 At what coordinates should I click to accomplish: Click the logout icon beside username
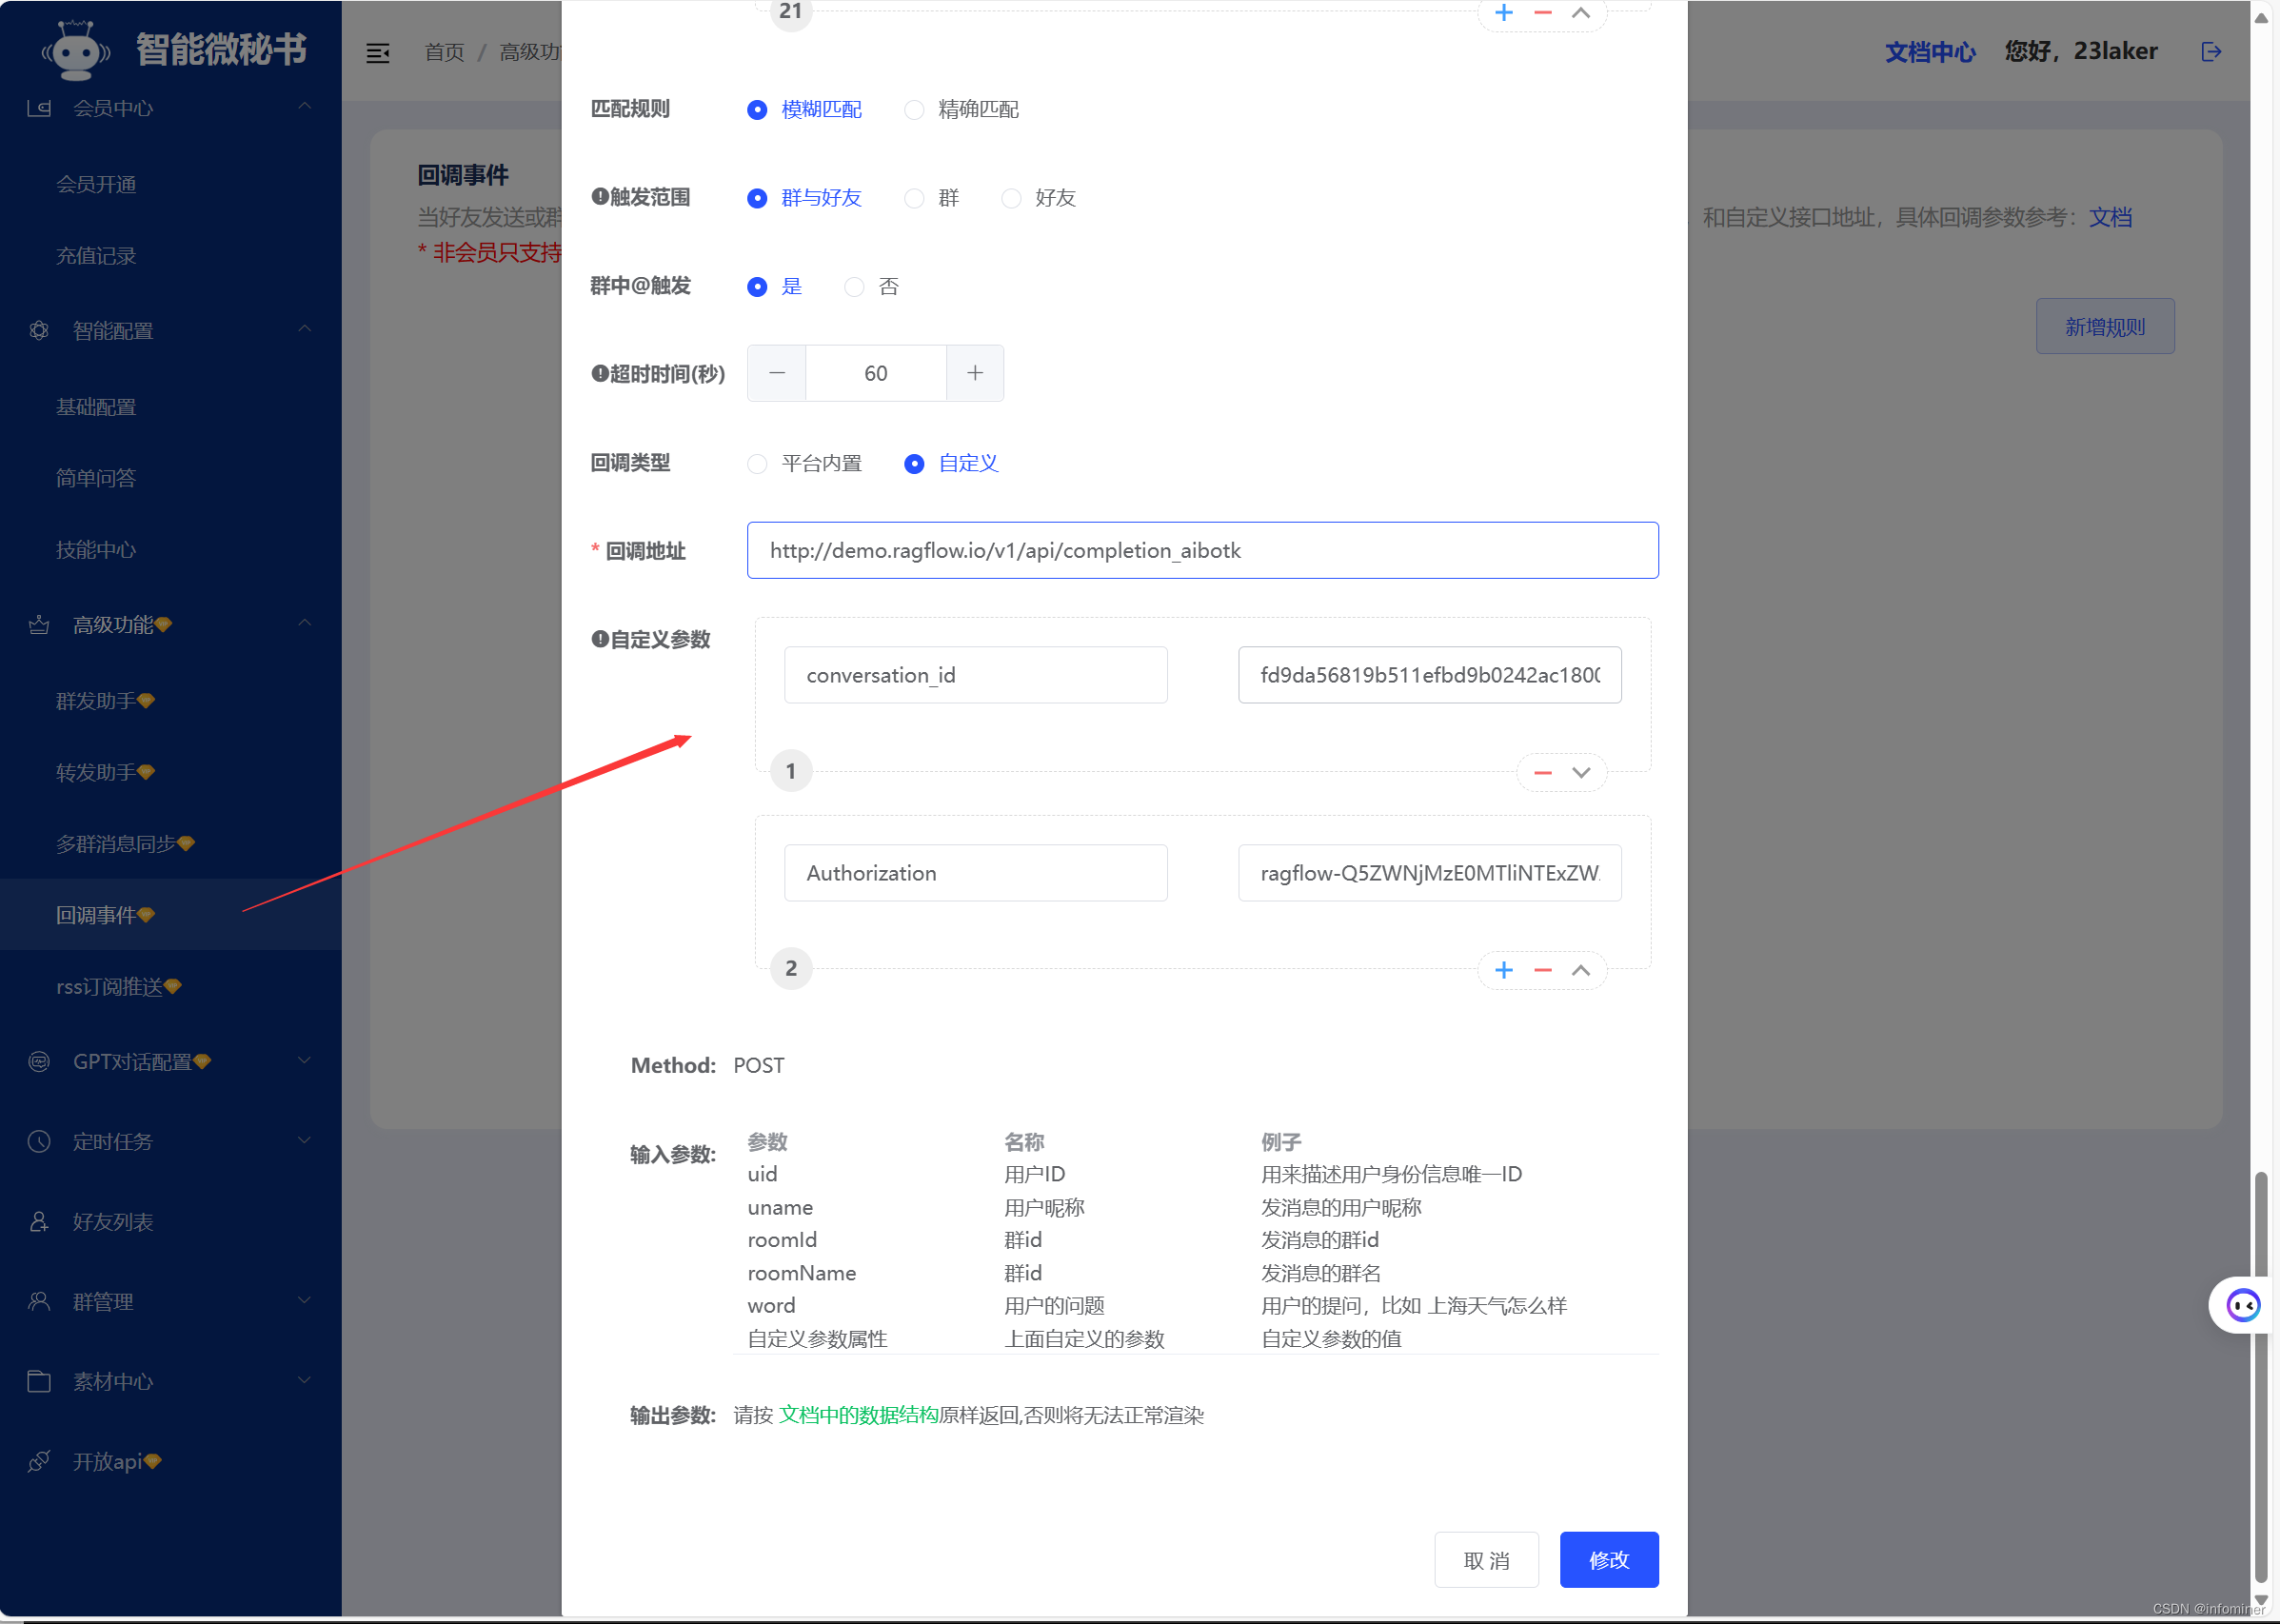[x=2211, y=52]
